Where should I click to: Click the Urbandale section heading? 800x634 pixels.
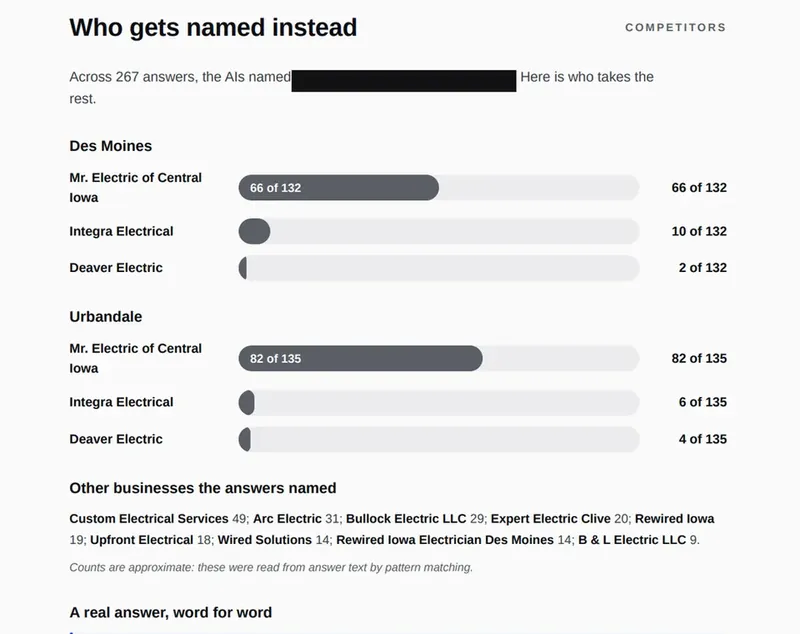coord(106,317)
